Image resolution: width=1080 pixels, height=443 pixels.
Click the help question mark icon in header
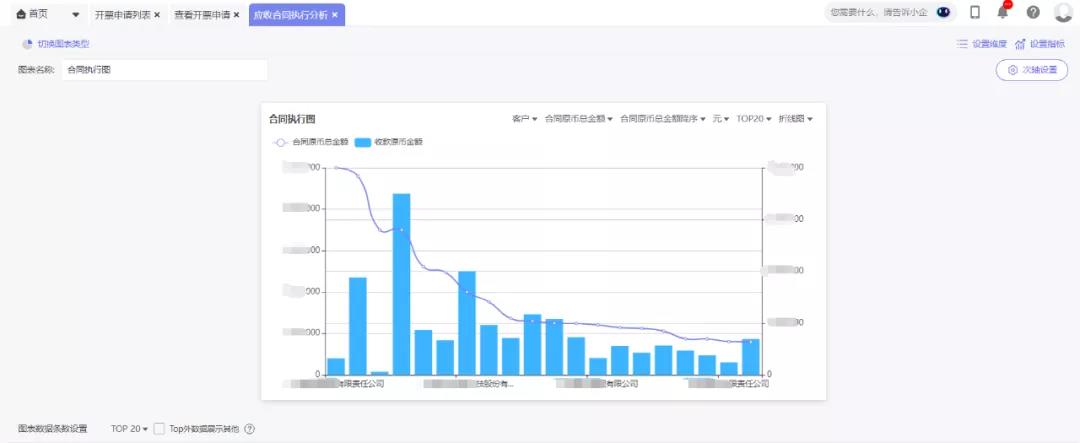(1033, 13)
